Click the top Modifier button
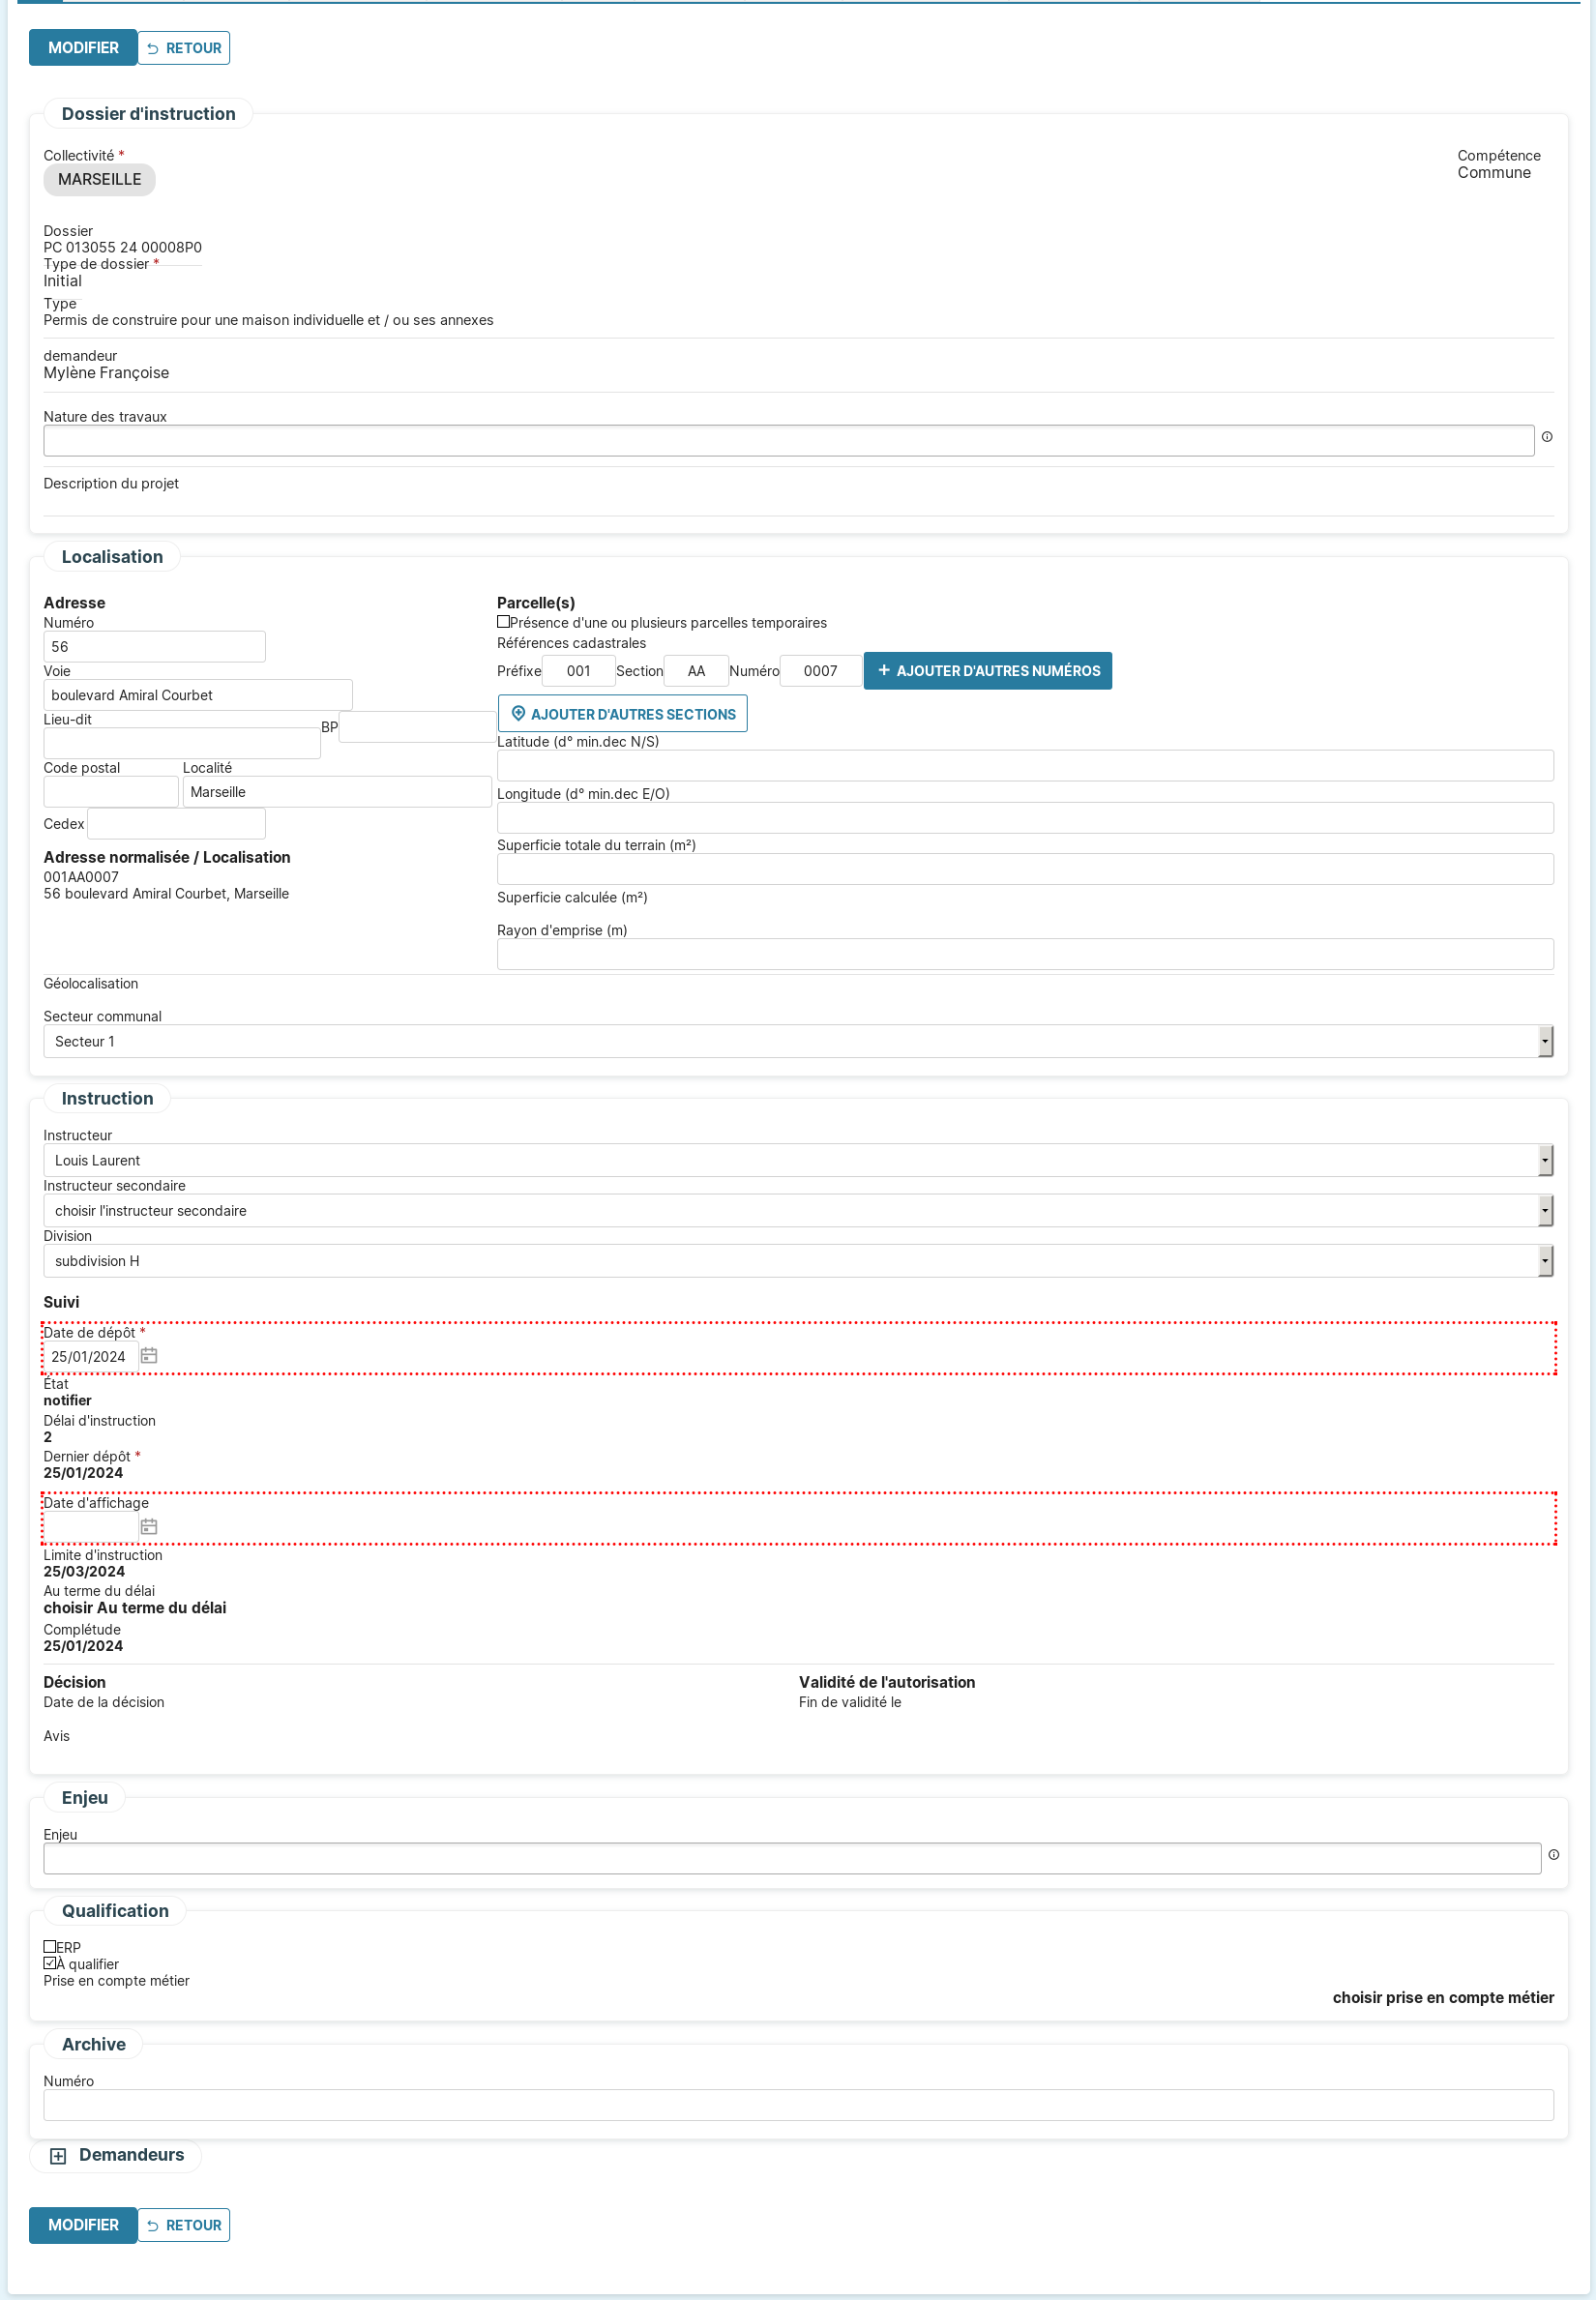 83,48
